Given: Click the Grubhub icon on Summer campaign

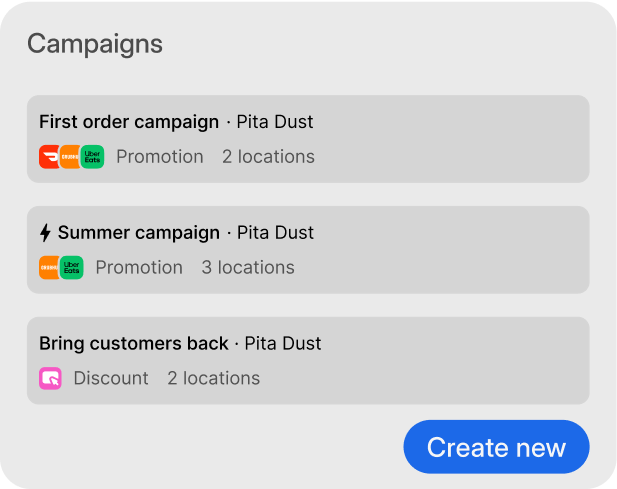Looking at the screenshot, I should [49, 268].
